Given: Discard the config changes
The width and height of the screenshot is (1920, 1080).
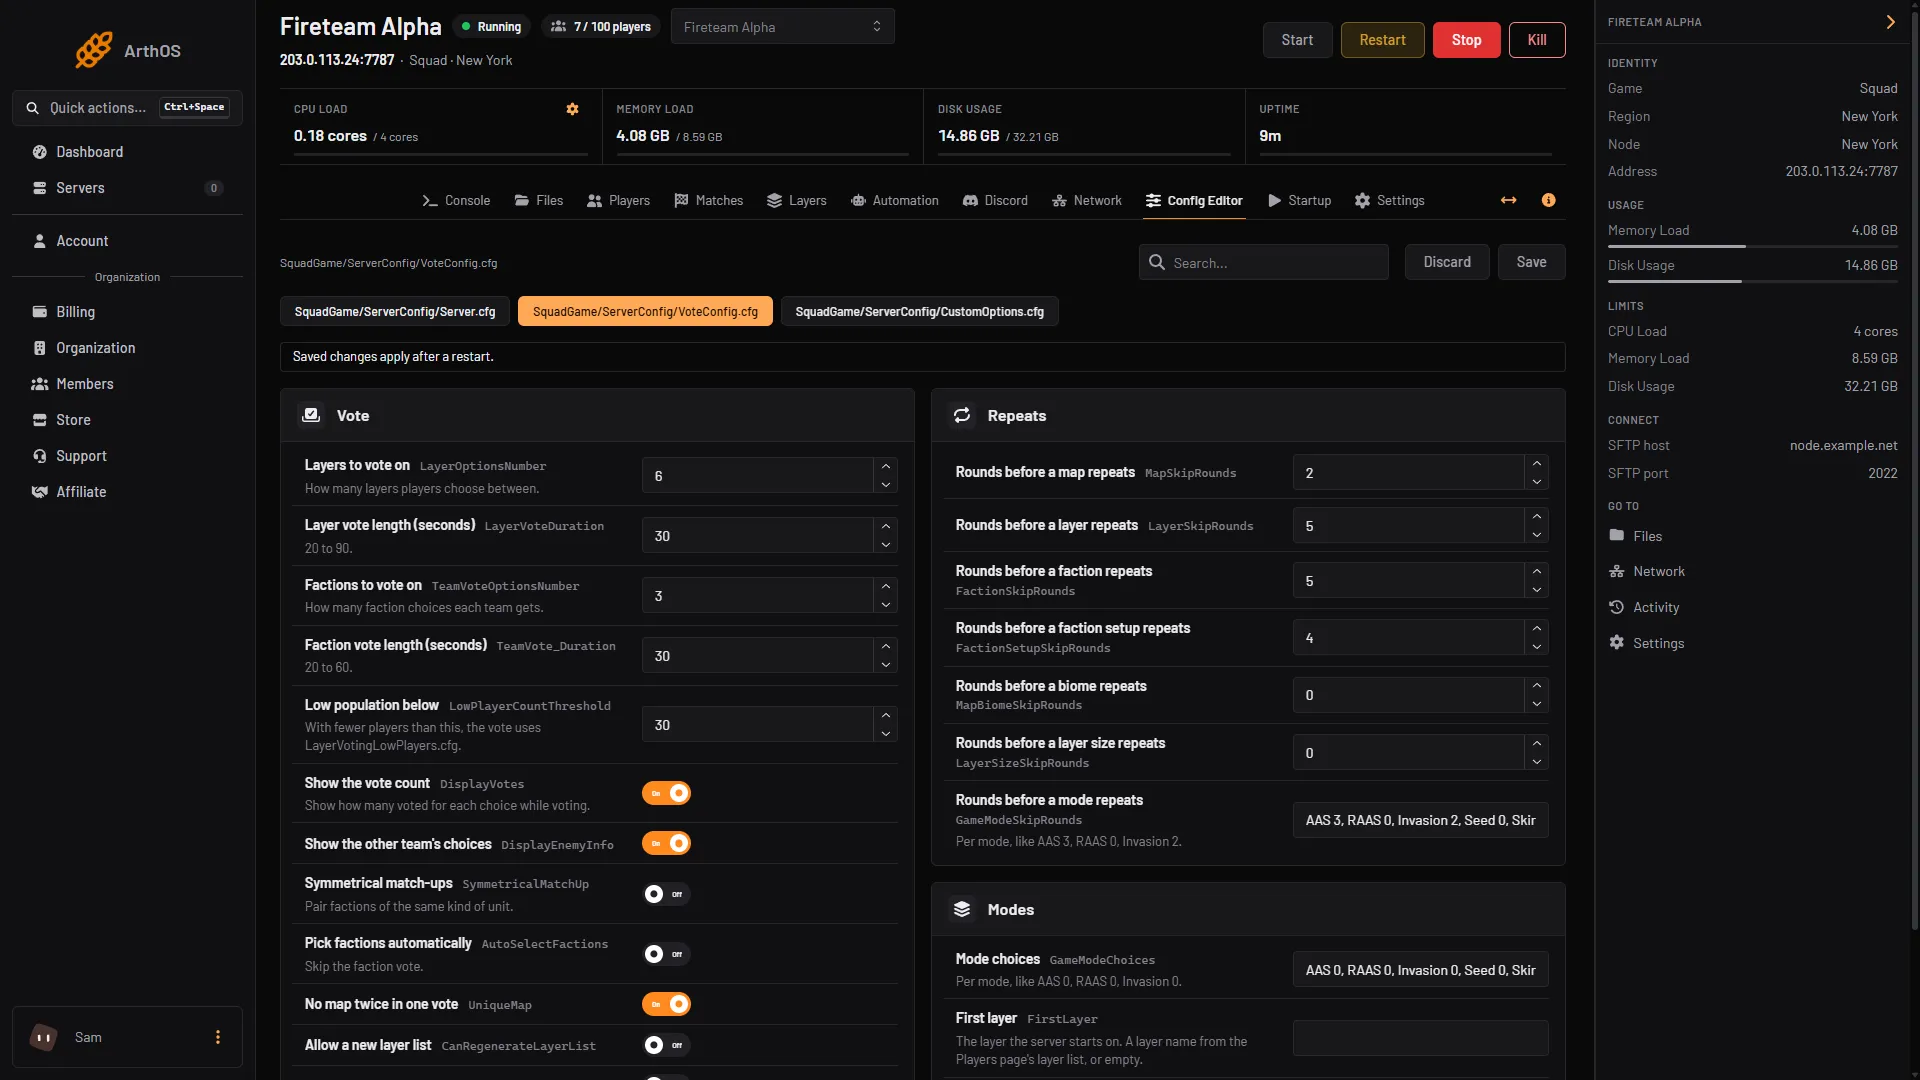Looking at the screenshot, I should pyautogui.click(x=1447, y=262).
